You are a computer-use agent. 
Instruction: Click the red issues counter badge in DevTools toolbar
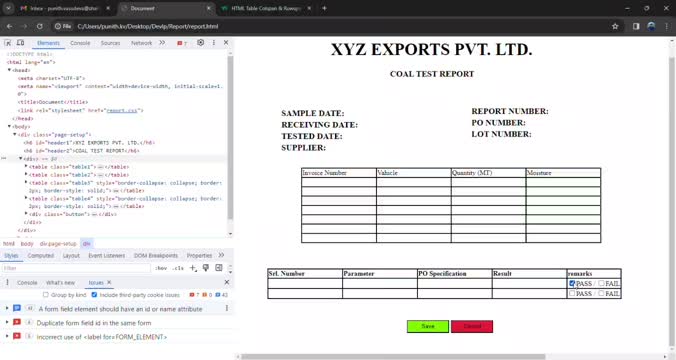tap(182, 43)
